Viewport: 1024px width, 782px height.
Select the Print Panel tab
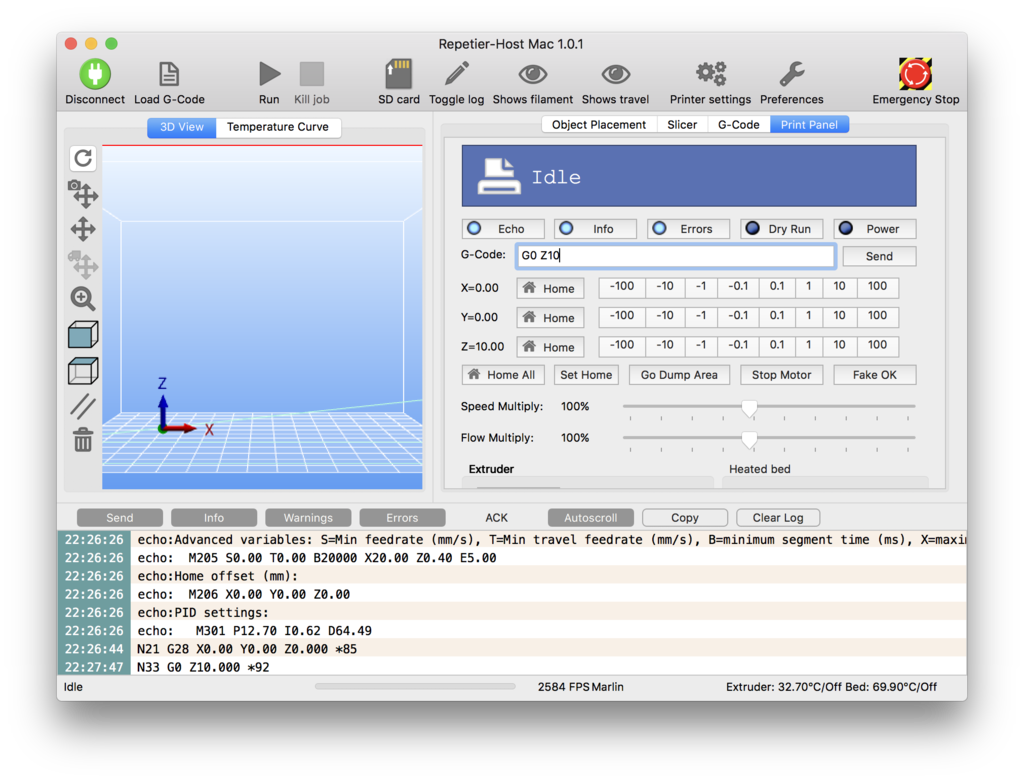(x=809, y=125)
